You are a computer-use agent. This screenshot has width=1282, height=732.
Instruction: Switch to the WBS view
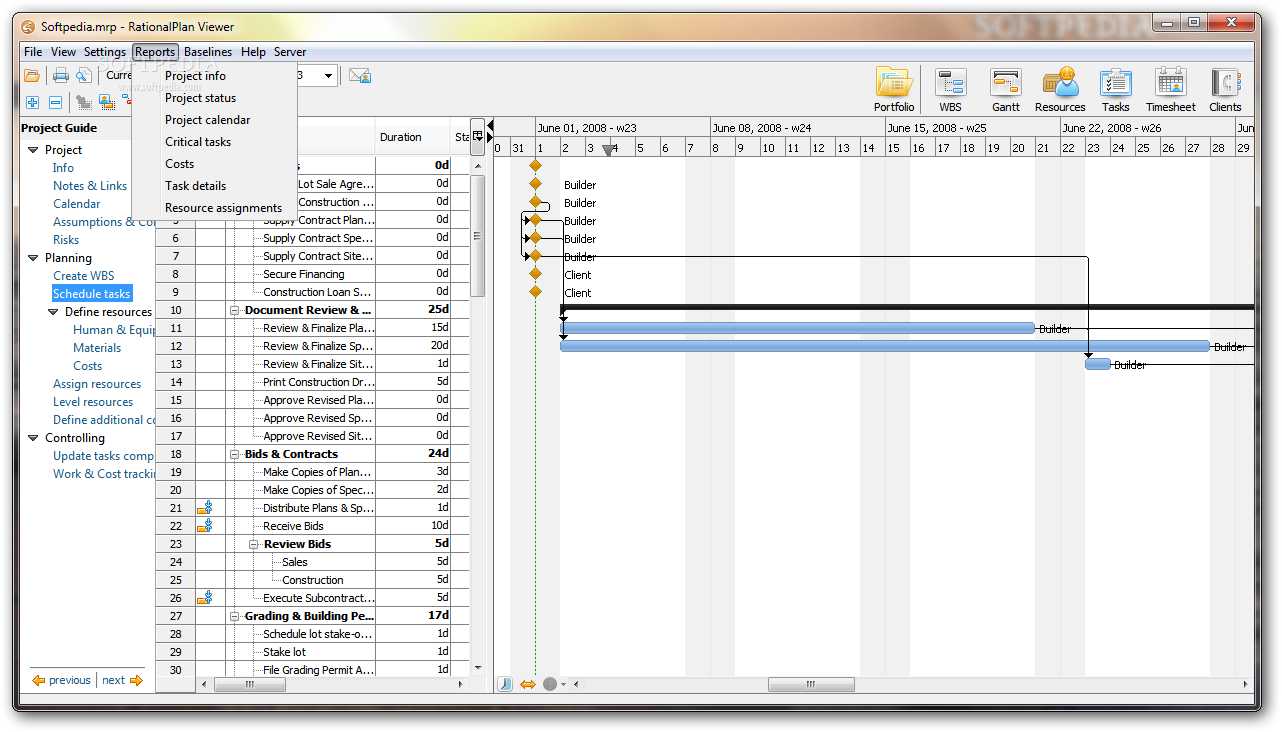950,90
